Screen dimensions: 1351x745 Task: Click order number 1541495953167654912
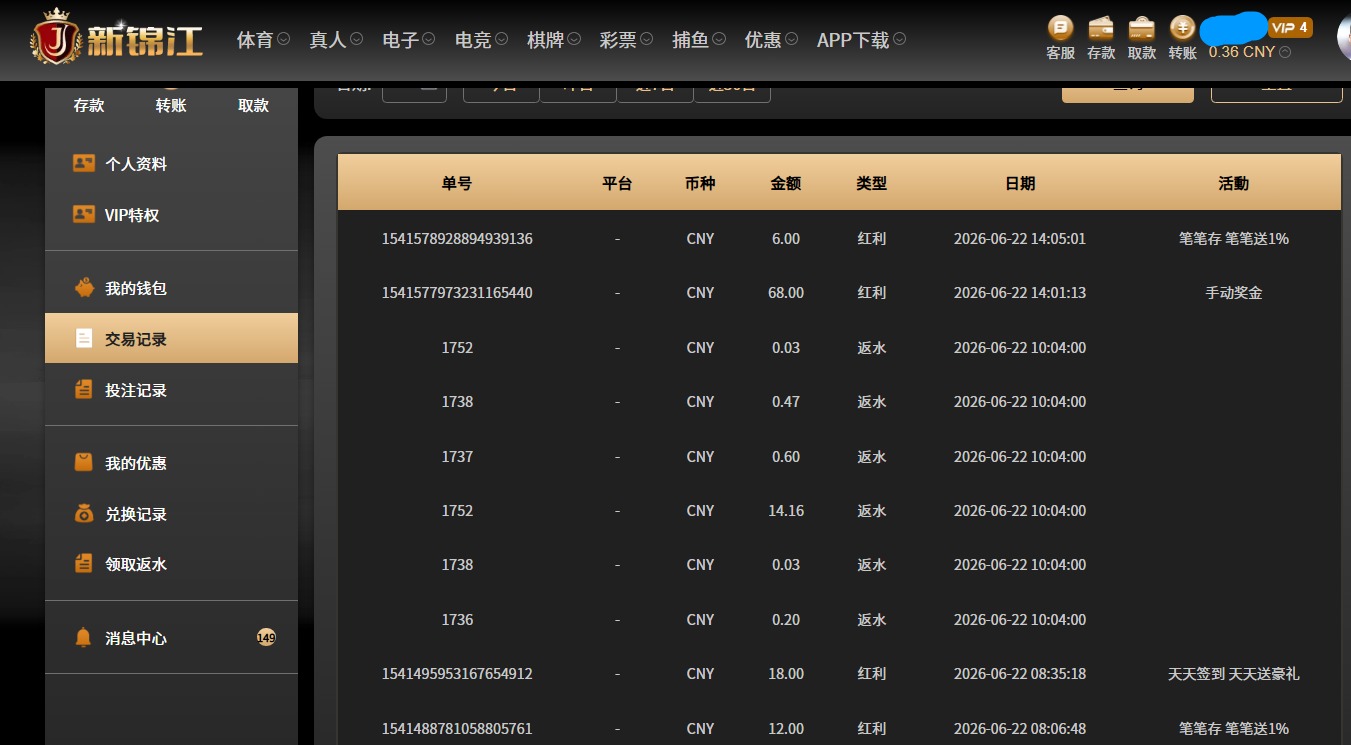point(457,674)
